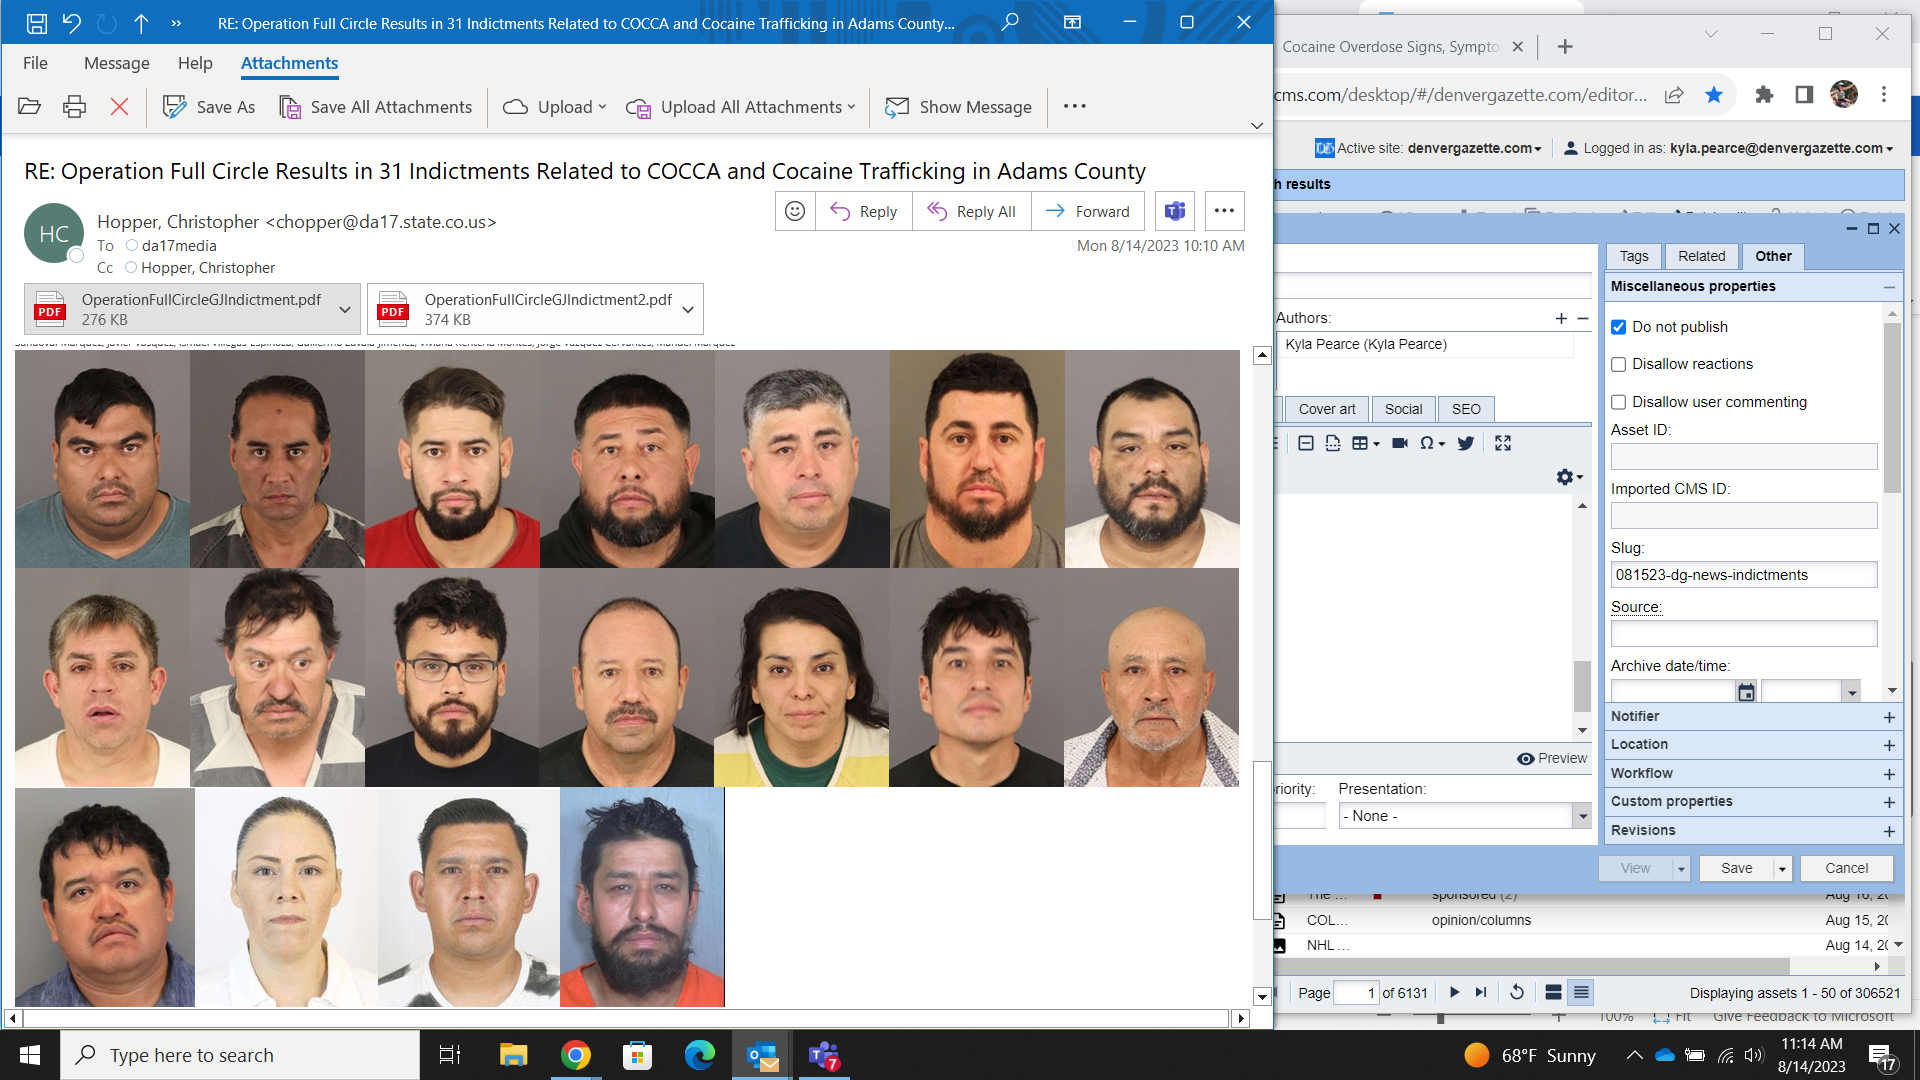Open Chrome extensions puzzle icon

tap(1764, 95)
